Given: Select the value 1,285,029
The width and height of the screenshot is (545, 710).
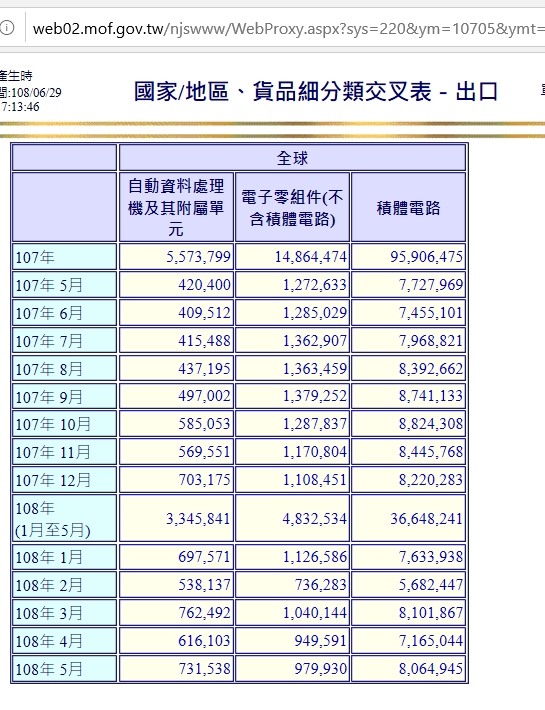Looking at the screenshot, I should click(315, 312).
